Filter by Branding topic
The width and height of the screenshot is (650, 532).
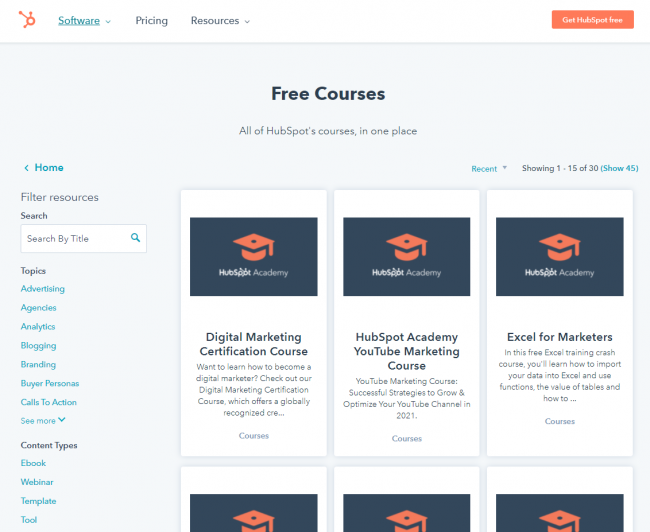tap(38, 364)
